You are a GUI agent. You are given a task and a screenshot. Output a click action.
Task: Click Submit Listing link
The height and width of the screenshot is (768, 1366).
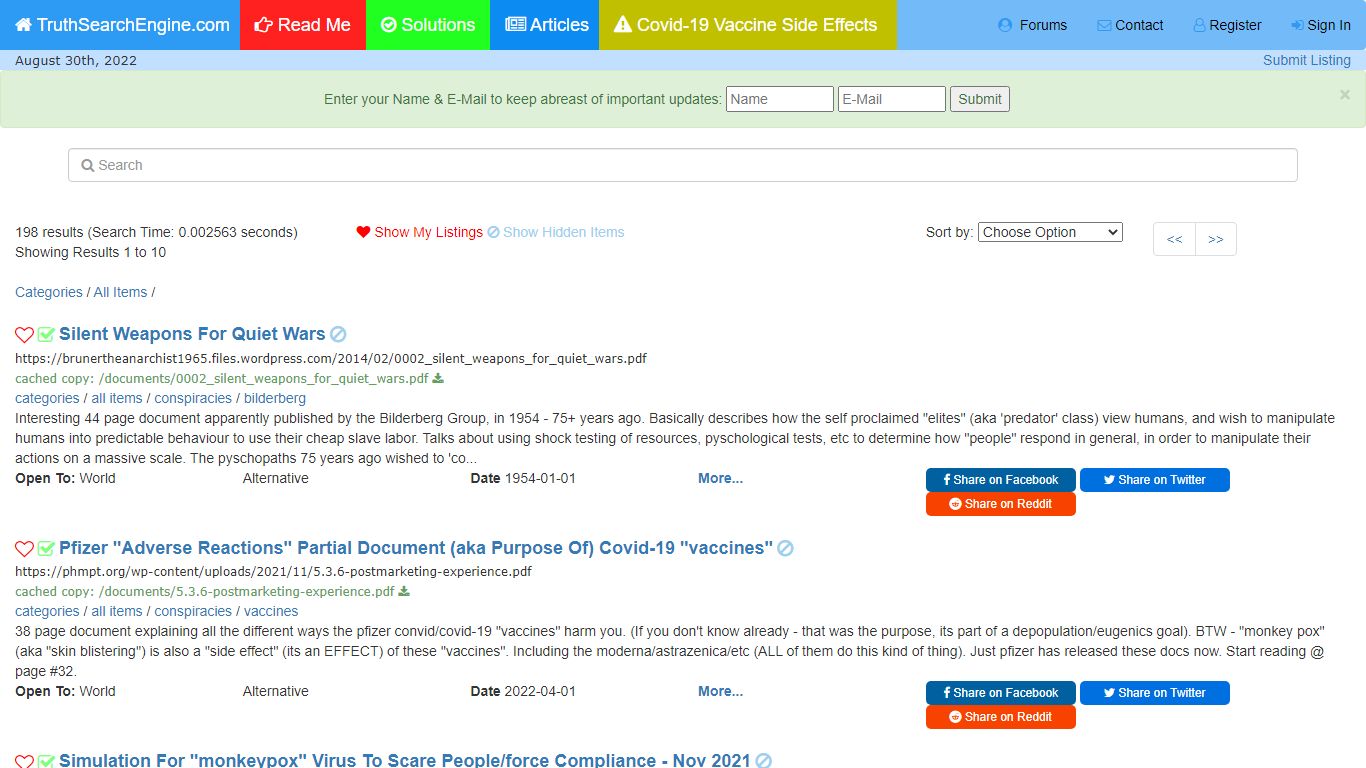pos(1306,60)
